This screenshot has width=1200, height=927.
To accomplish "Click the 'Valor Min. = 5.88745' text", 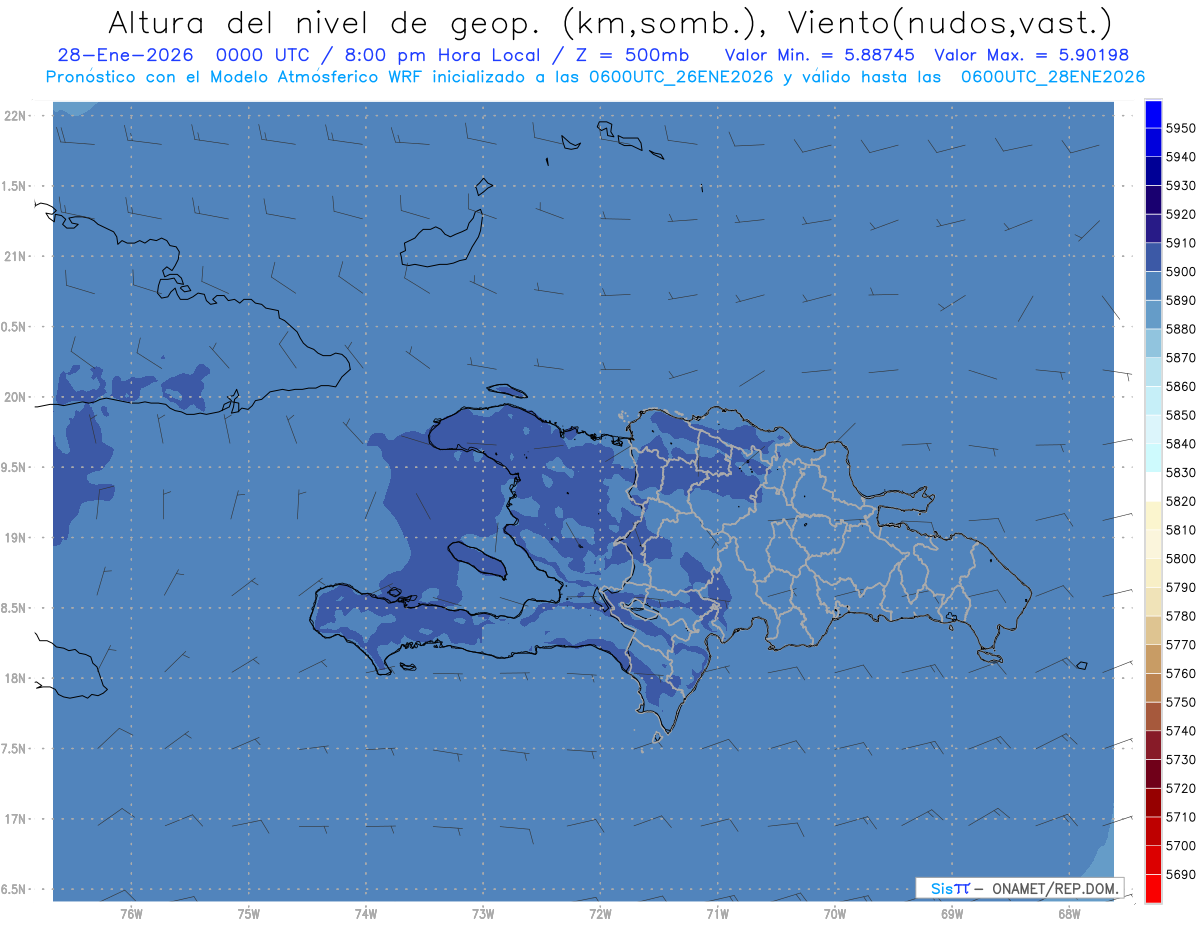I will tap(822, 56).
